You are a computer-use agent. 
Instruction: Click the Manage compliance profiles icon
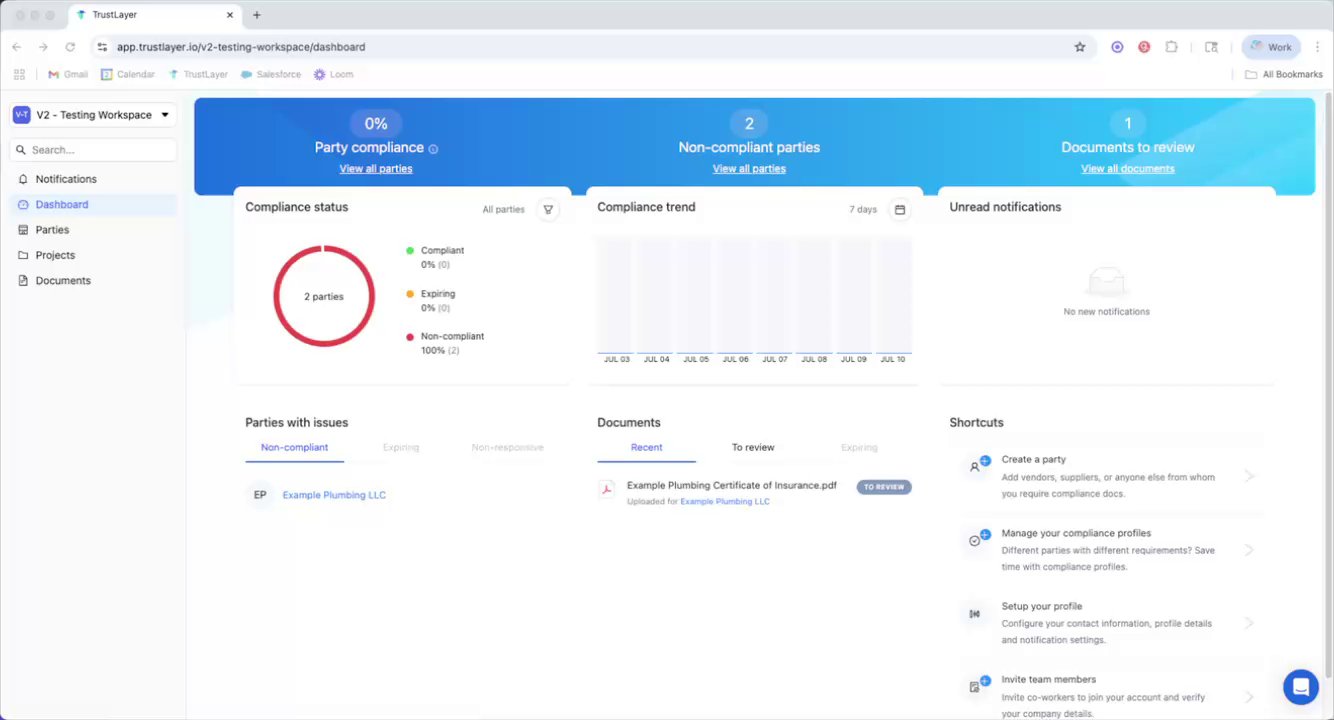coord(978,539)
